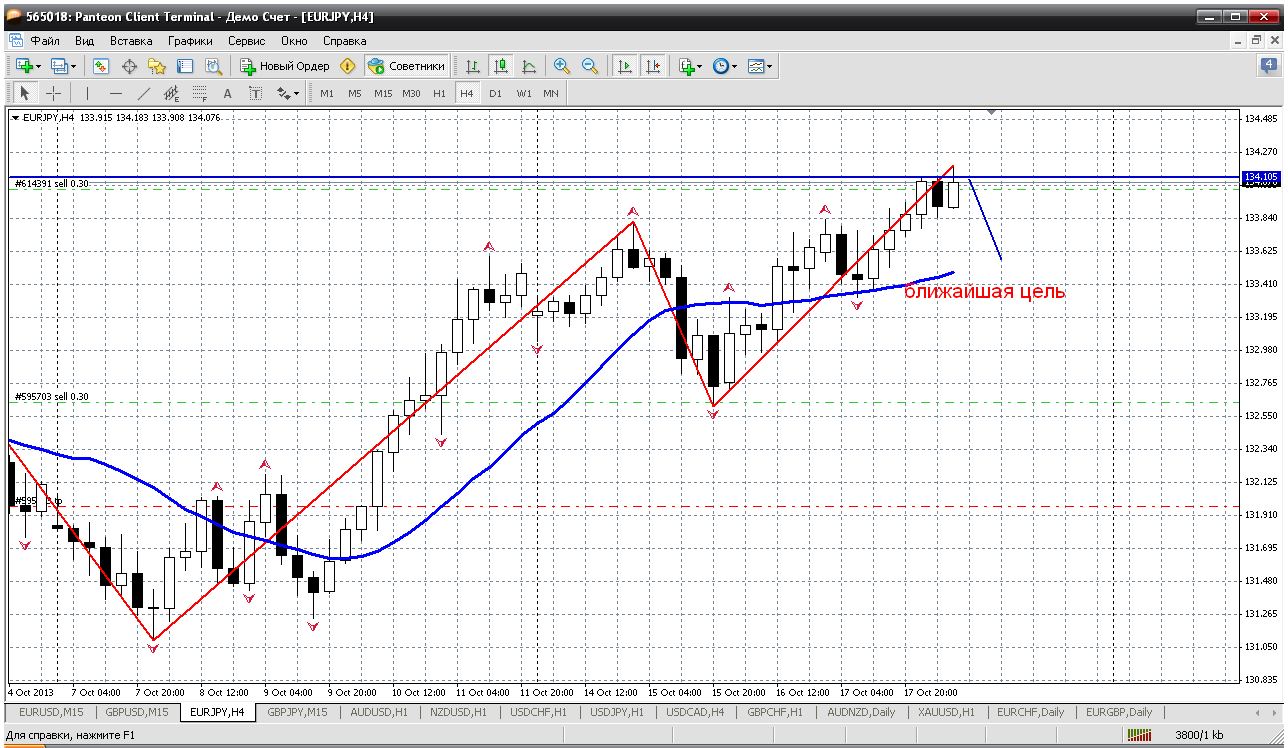
Task: Zoom out of the chart
Action: (x=590, y=66)
